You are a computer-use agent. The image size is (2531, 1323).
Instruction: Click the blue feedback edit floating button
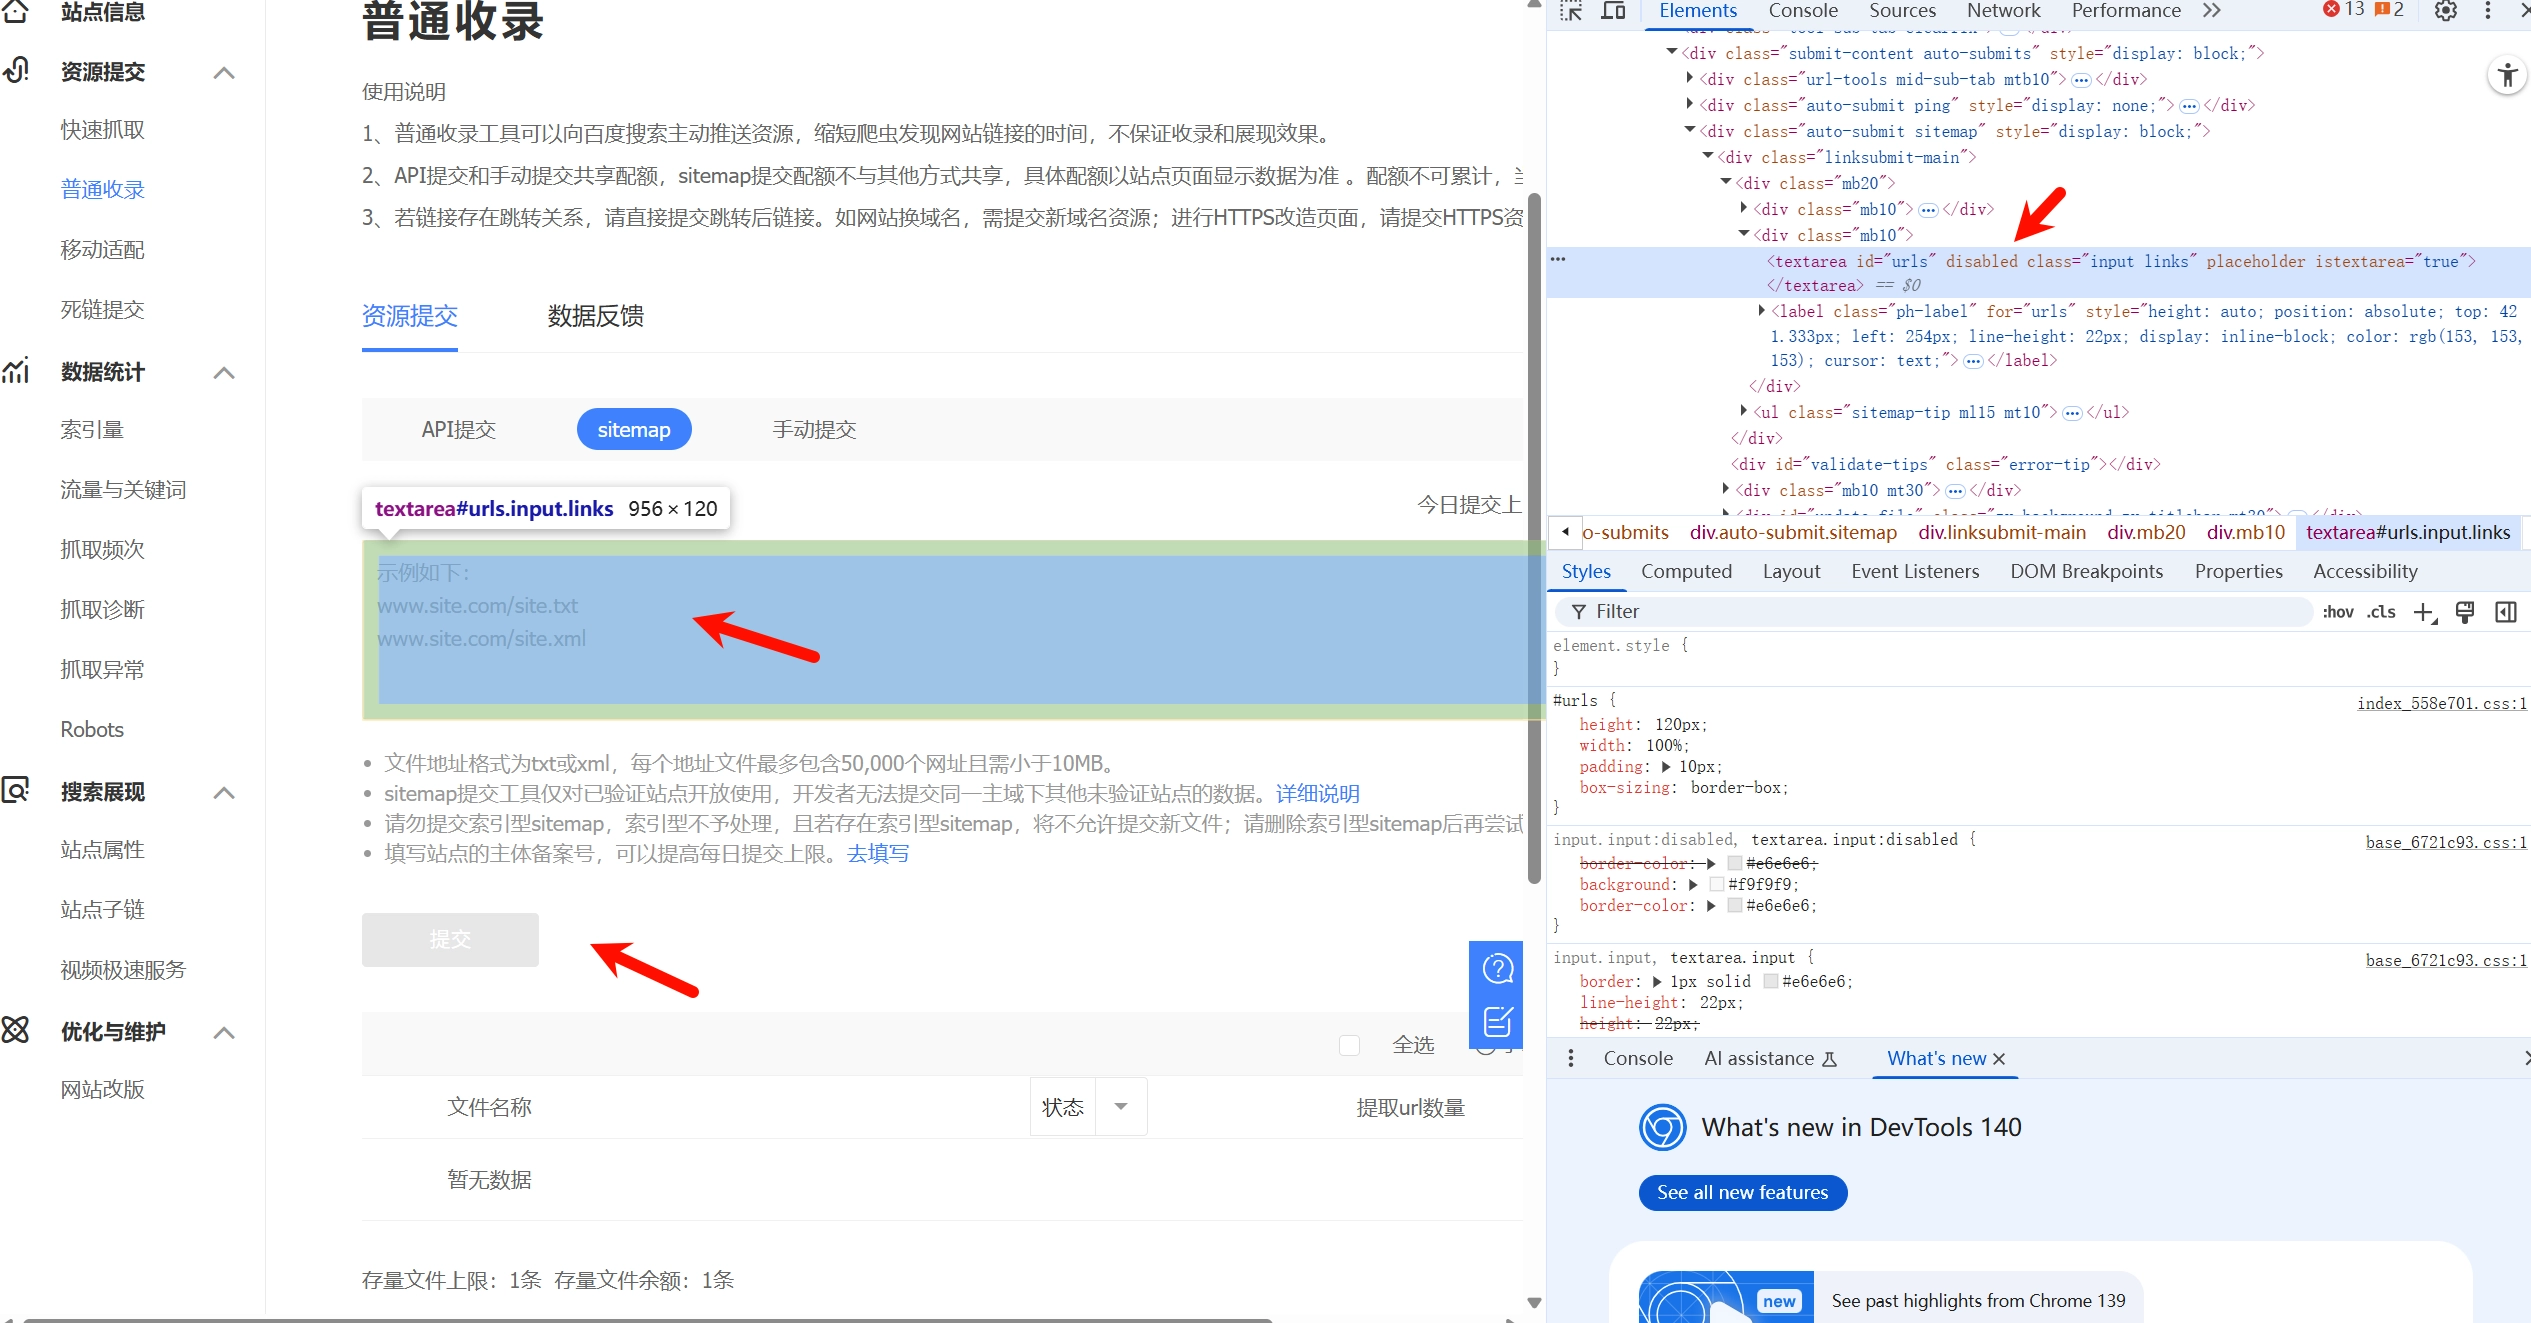(1497, 1021)
